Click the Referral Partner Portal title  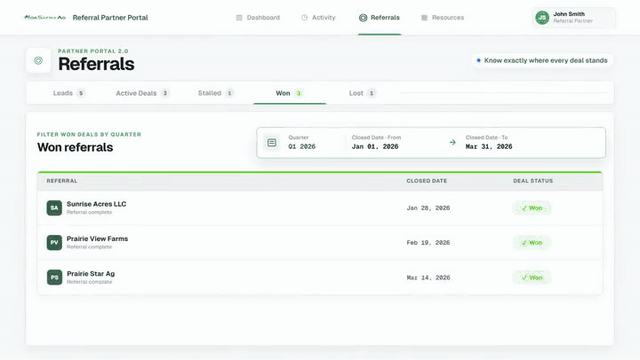[110, 18]
